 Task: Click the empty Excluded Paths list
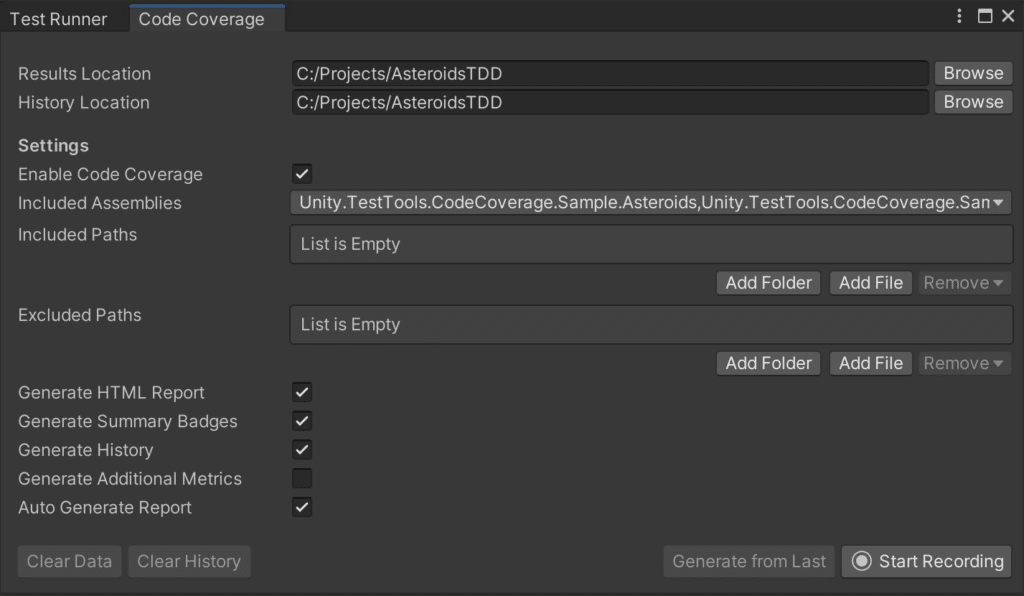click(x=650, y=324)
